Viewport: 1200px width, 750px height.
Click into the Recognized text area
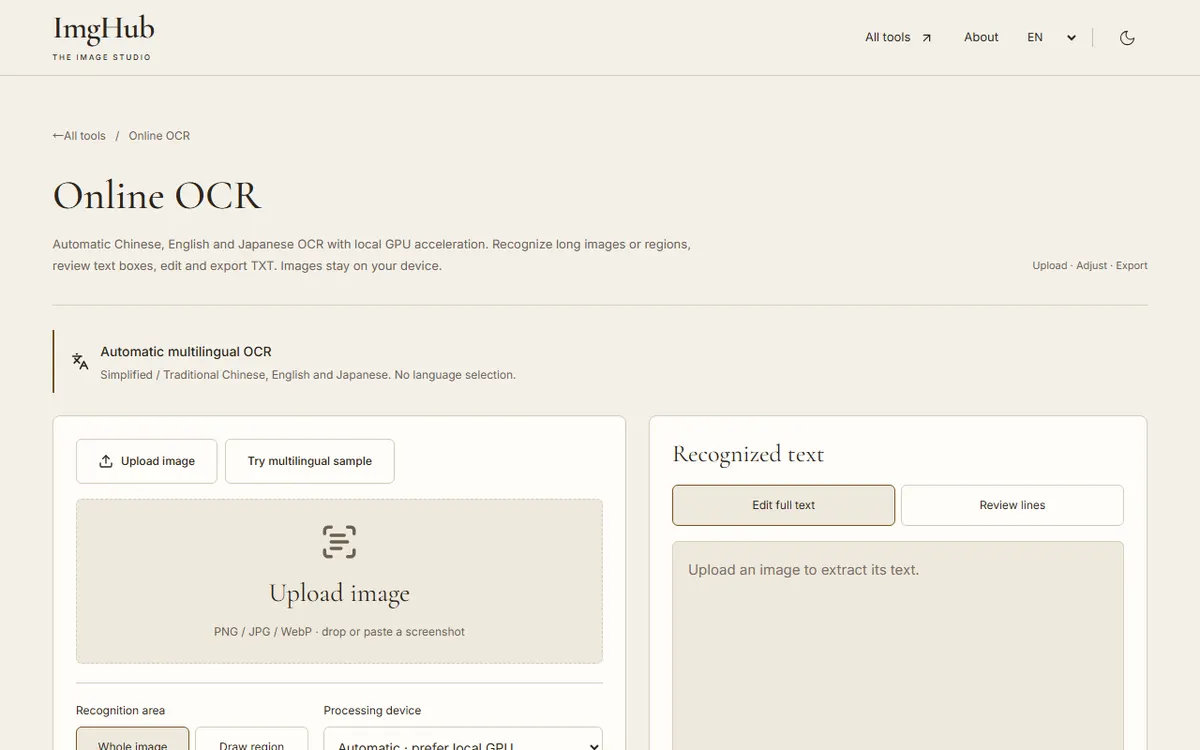[898, 646]
